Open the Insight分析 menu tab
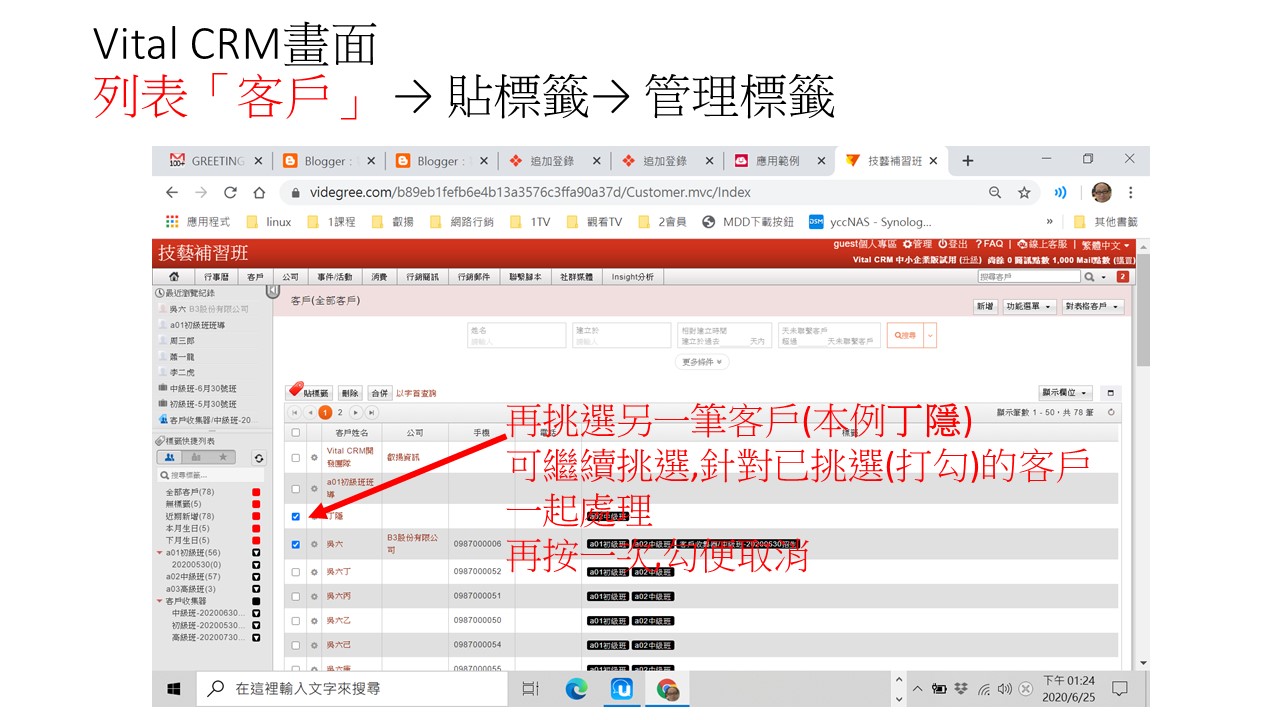1280x720 pixels. point(633,277)
